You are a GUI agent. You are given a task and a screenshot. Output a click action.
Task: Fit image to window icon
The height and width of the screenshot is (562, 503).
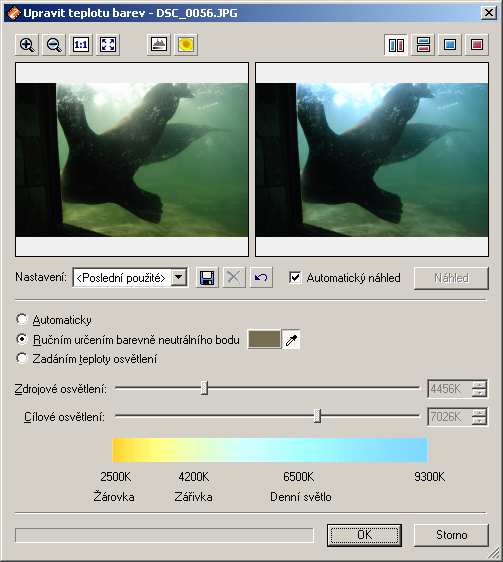tap(108, 45)
